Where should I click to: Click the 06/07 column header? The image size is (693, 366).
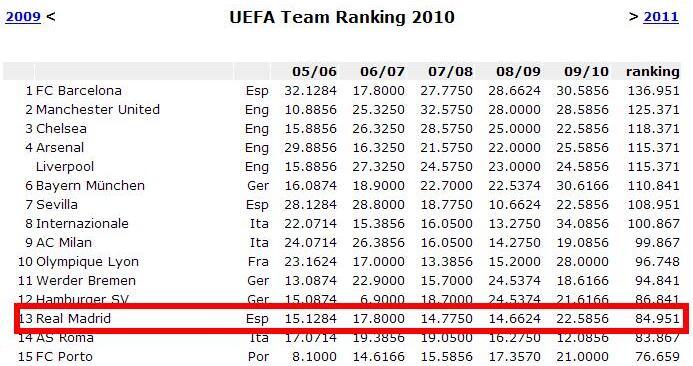pos(382,72)
